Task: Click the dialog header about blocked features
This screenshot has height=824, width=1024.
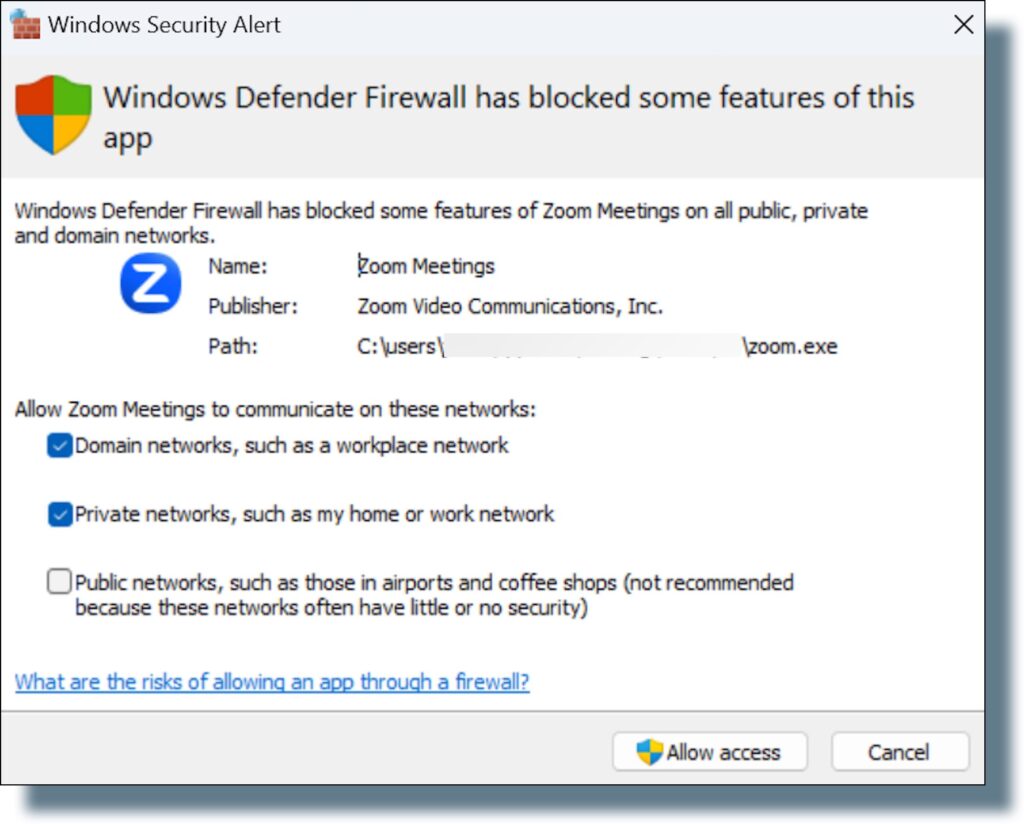Action: coord(508,98)
